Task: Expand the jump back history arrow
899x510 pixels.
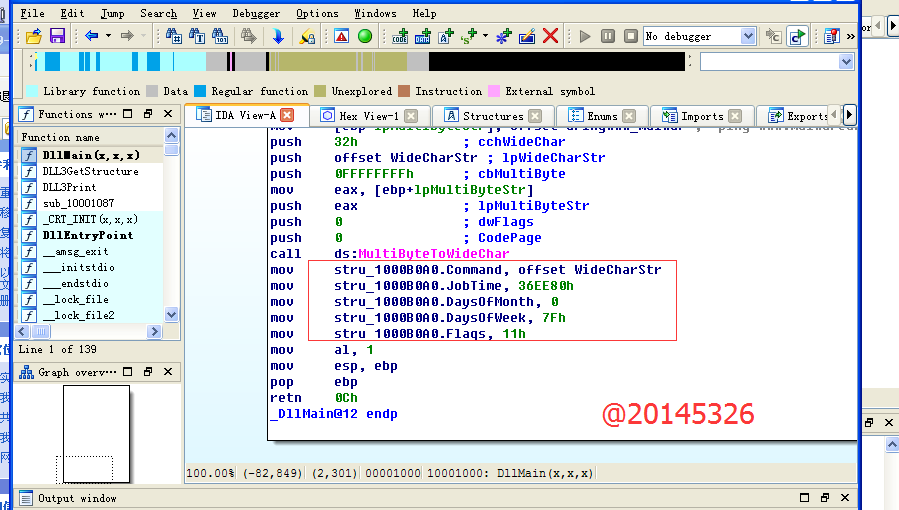Action: coord(107,36)
